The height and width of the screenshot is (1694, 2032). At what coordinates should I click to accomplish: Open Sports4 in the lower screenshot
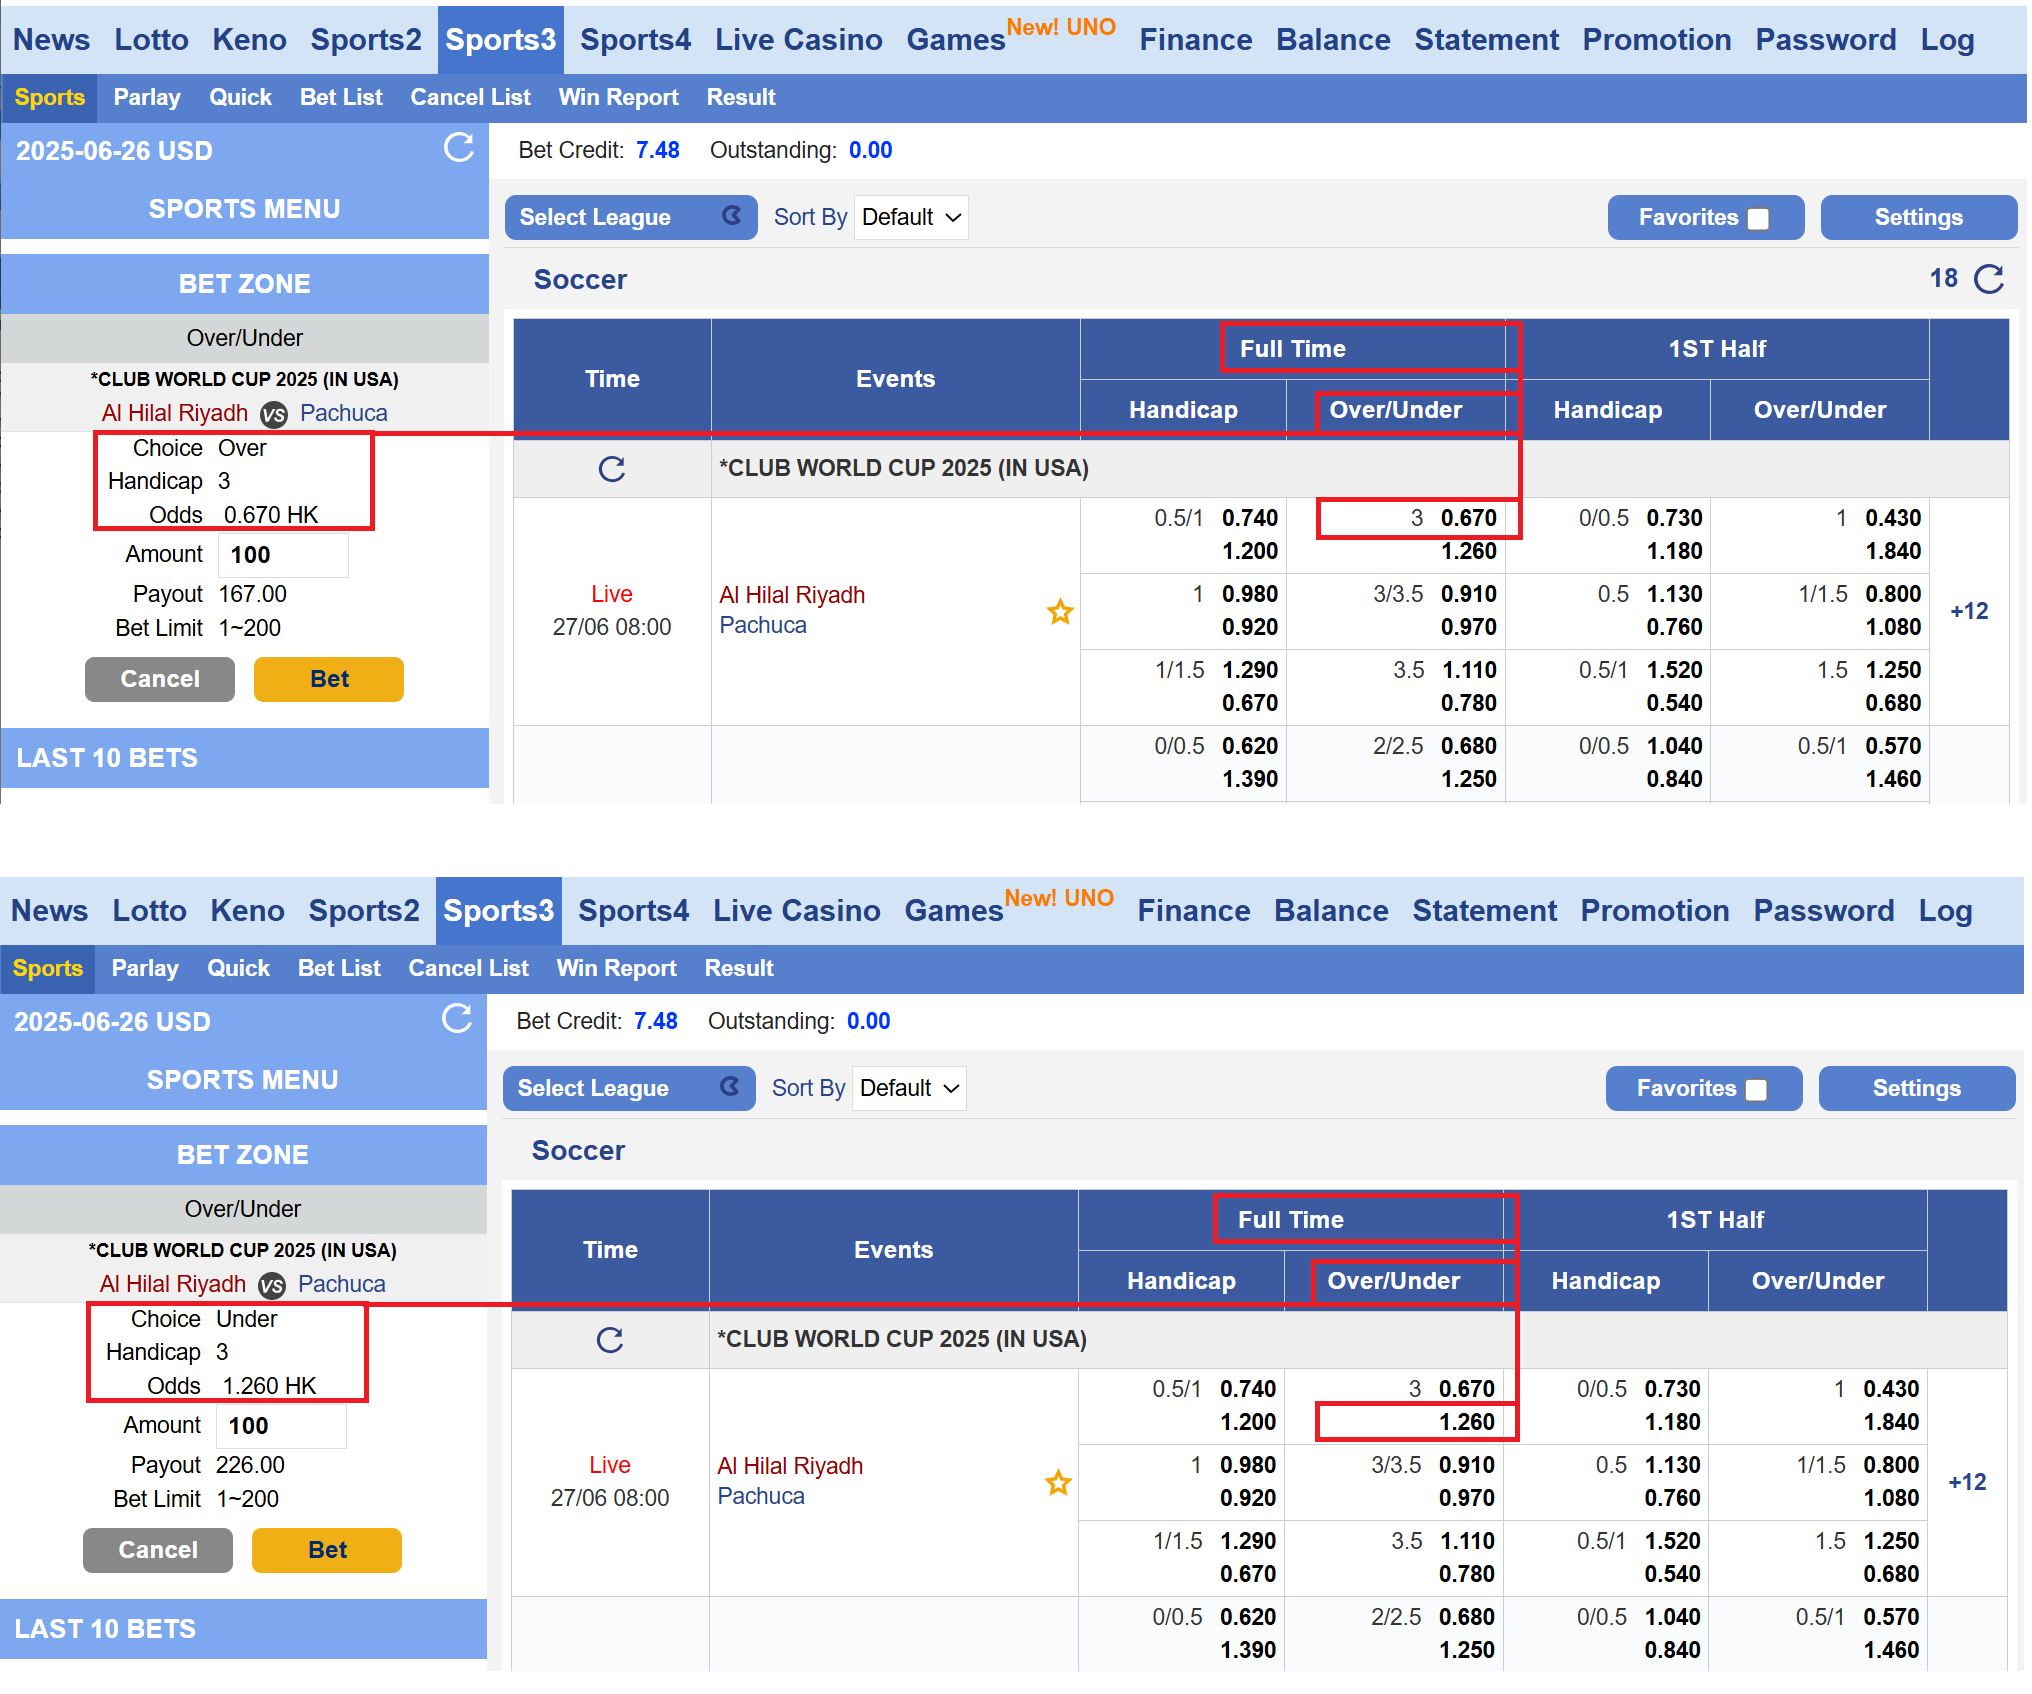point(633,911)
